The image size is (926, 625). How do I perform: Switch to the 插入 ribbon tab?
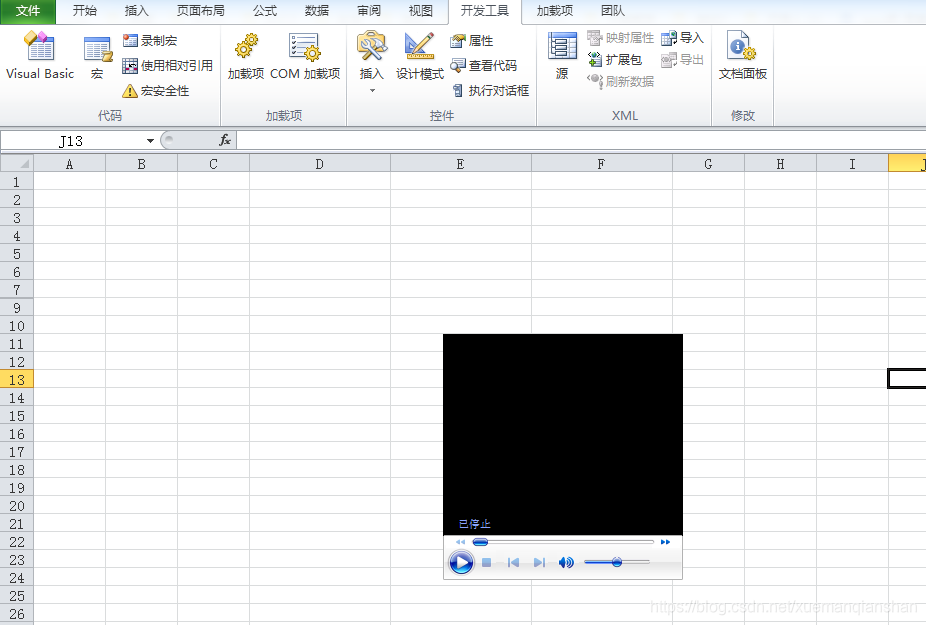136,11
